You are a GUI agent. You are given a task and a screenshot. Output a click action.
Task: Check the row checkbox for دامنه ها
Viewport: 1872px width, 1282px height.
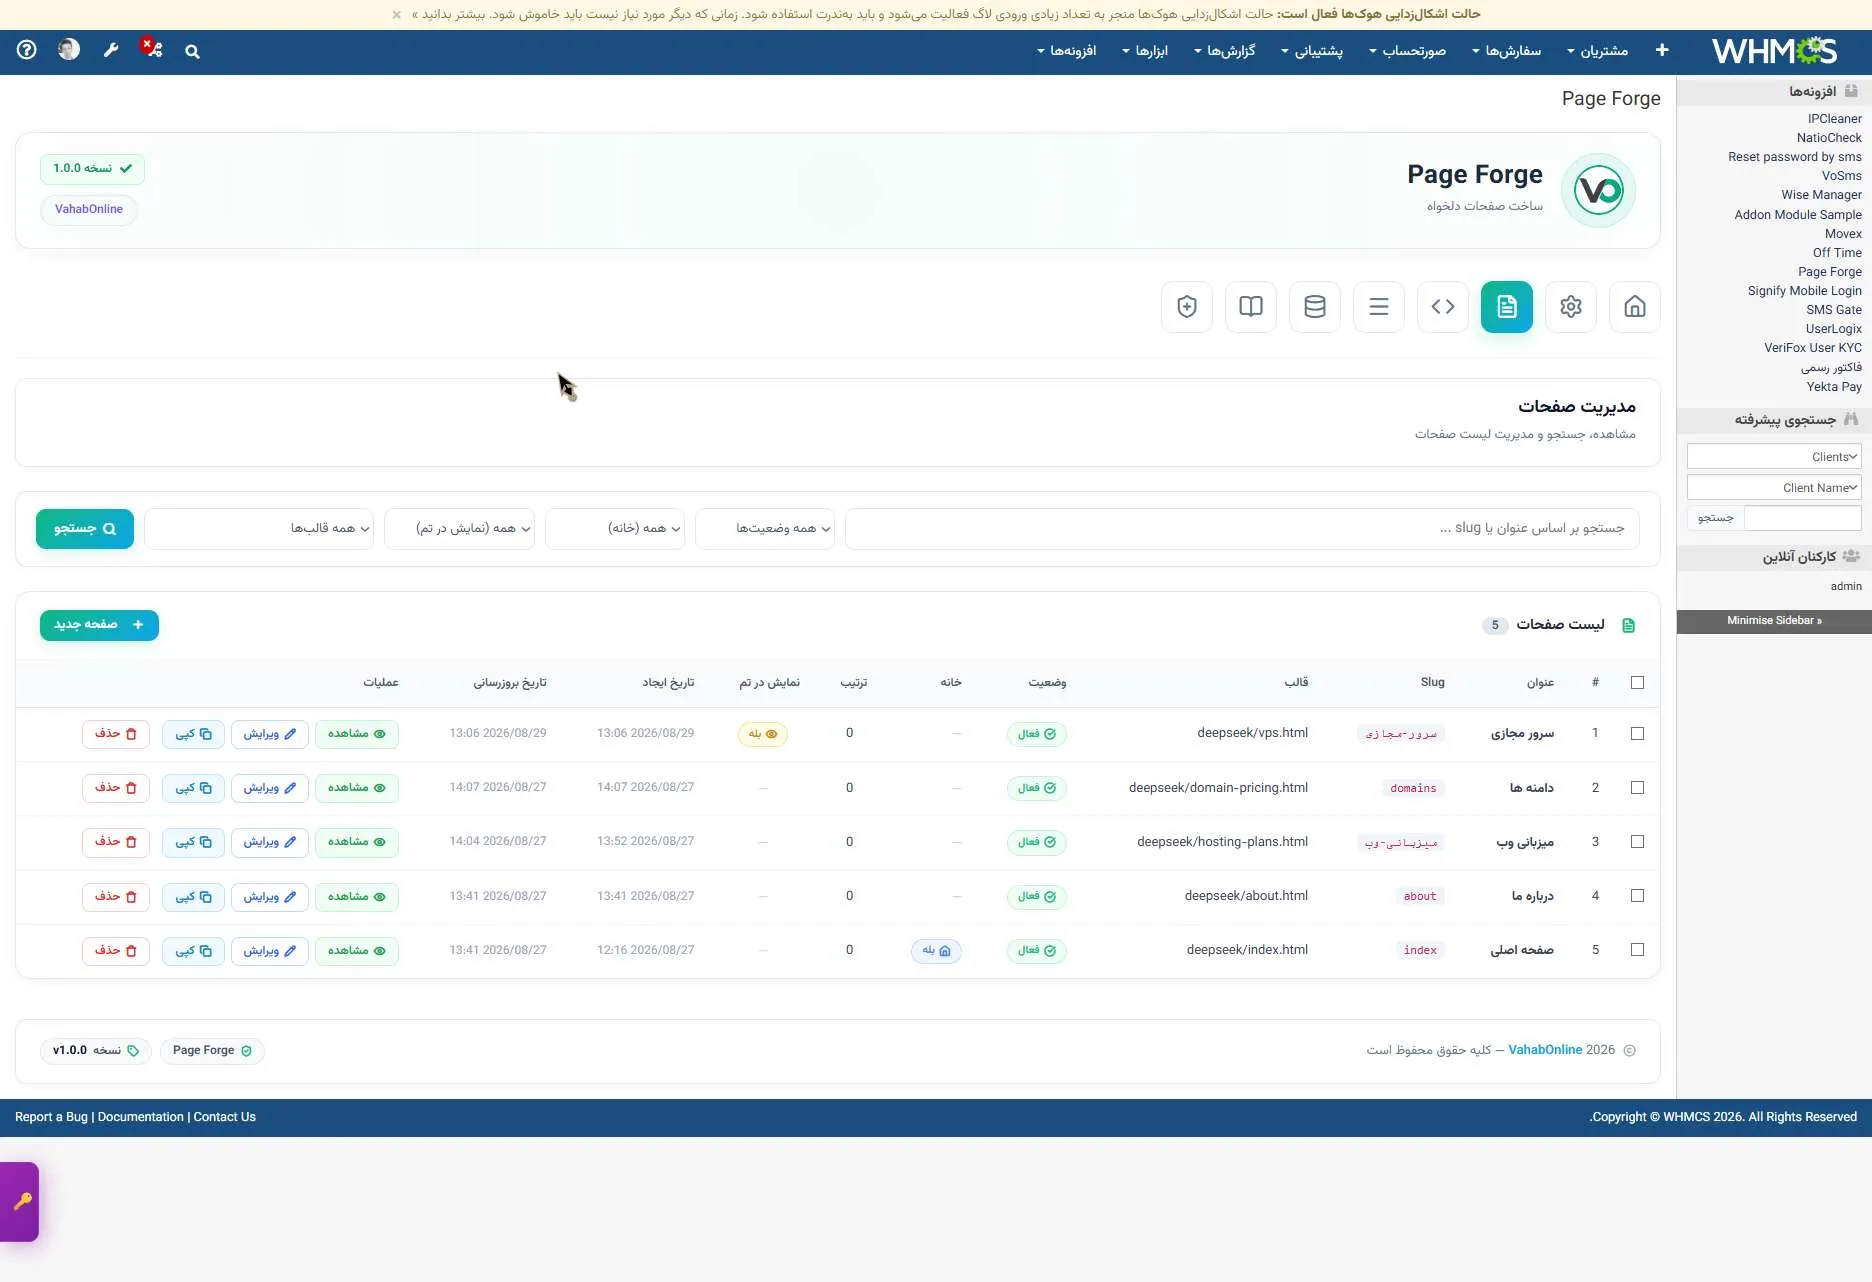pyautogui.click(x=1637, y=787)
